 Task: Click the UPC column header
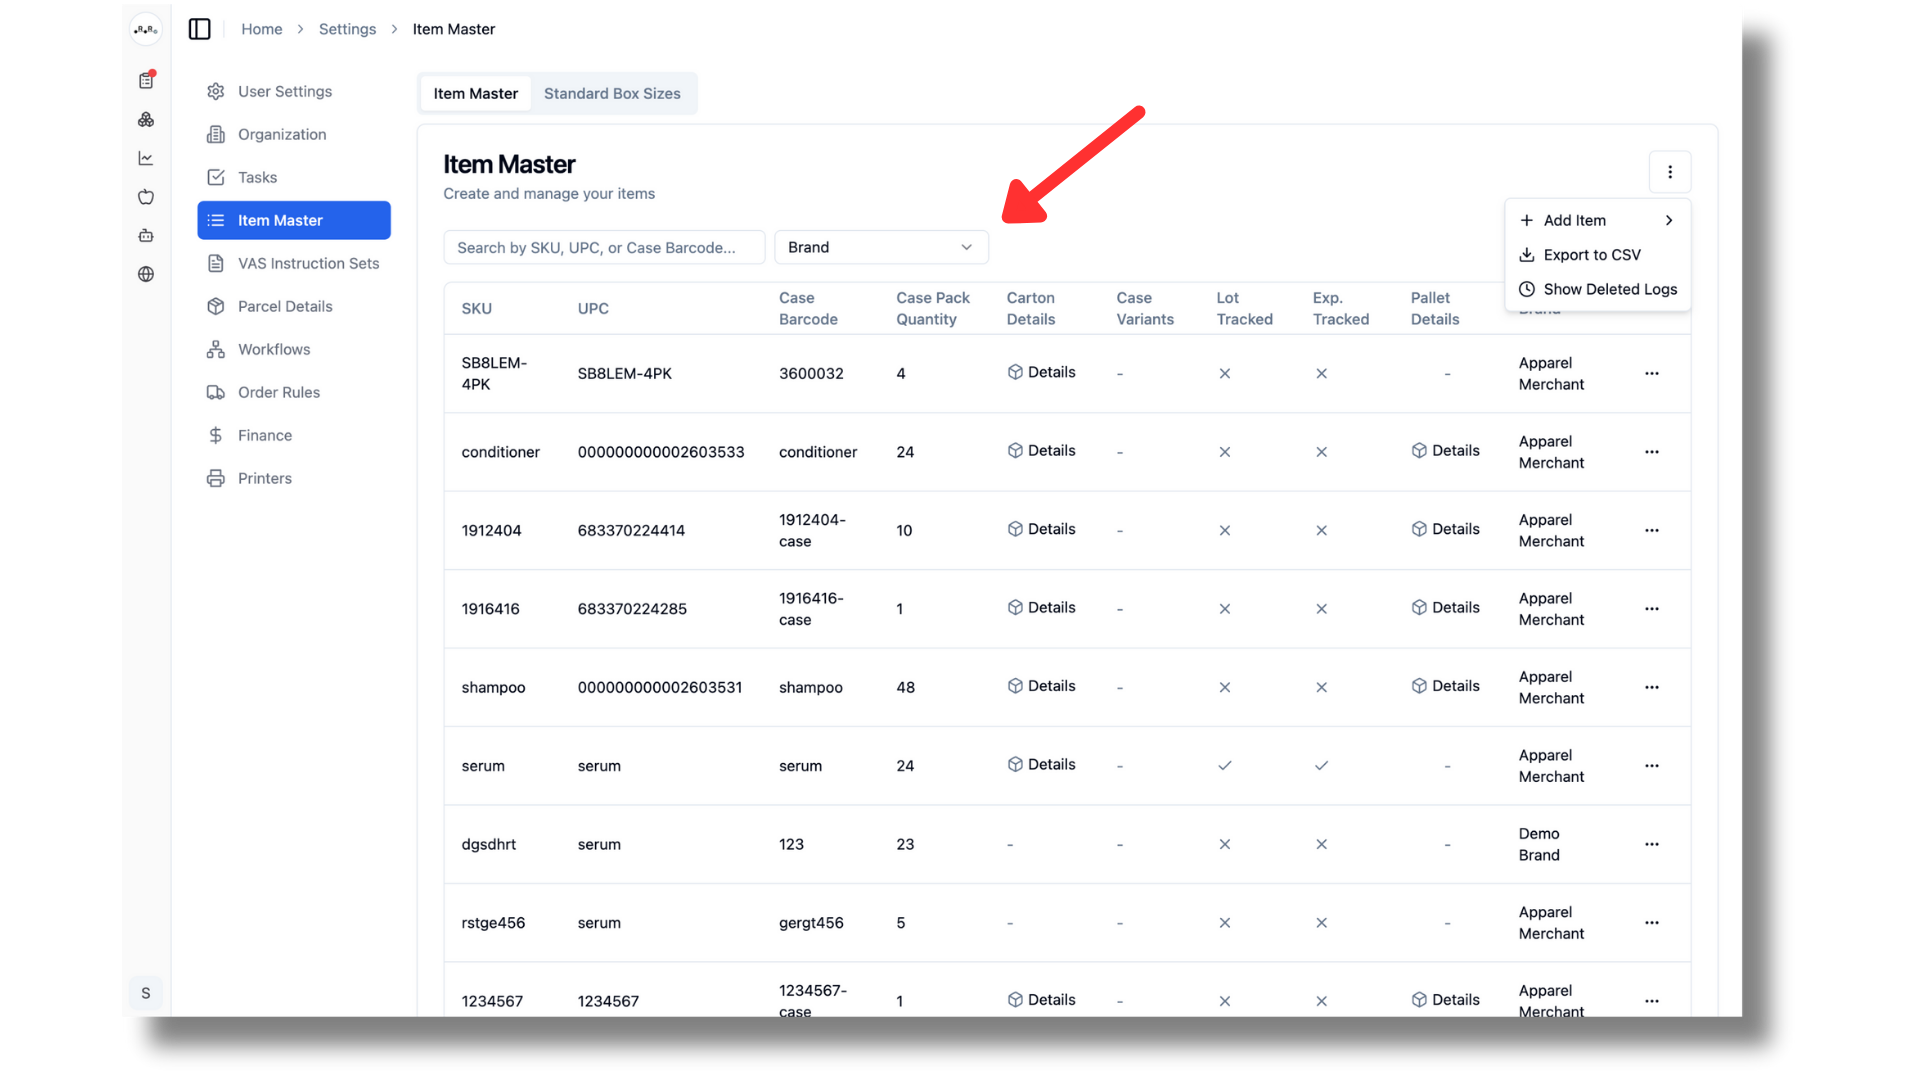593,308
